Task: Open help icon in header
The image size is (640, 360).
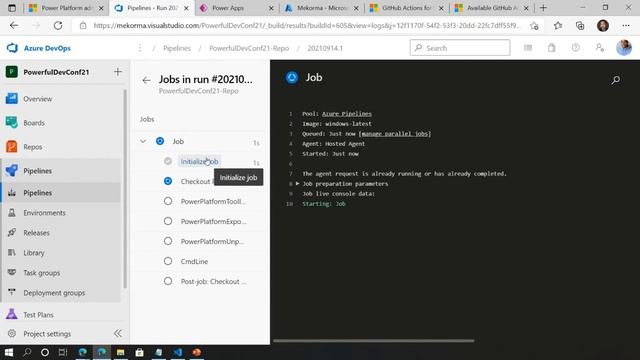Action: click(576, 48)
